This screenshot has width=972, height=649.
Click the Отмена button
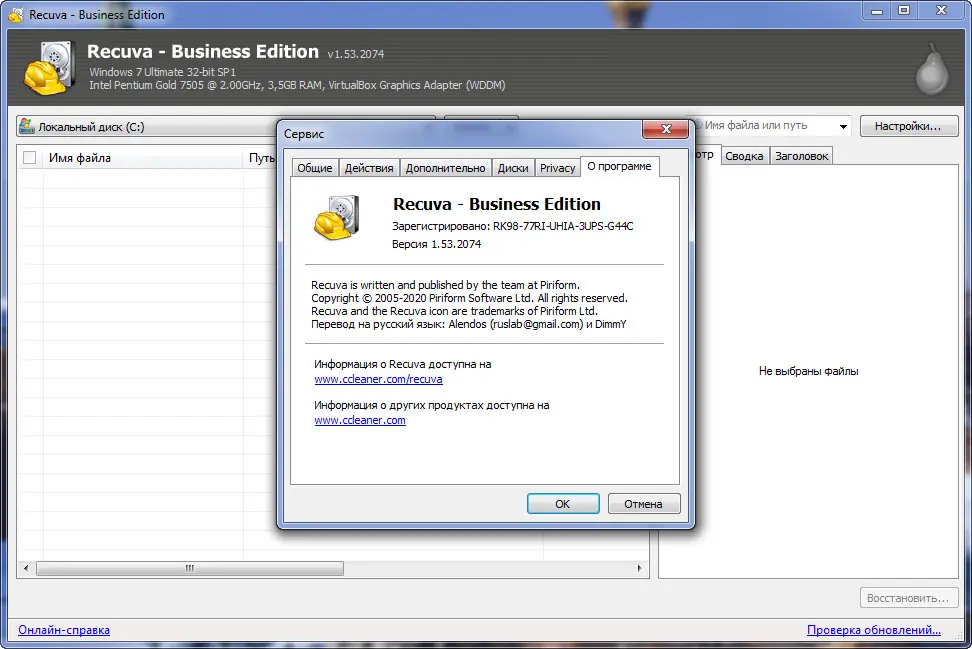pyautogui.click(x=643, y=504)
